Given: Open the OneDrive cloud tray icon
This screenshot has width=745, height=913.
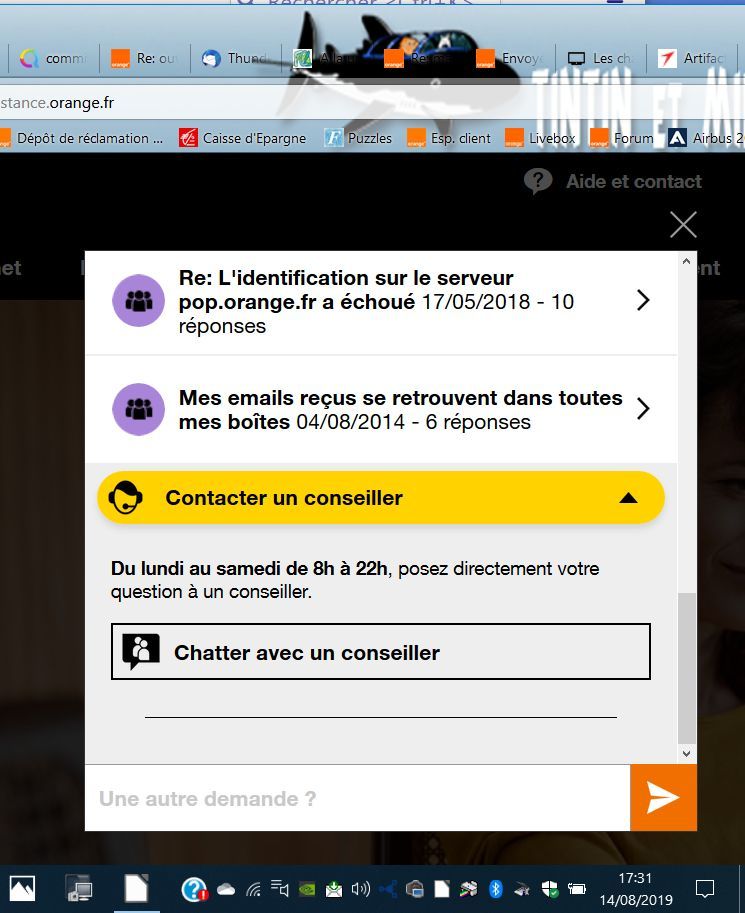Looking at the screenshot, I should coord(226,889).
